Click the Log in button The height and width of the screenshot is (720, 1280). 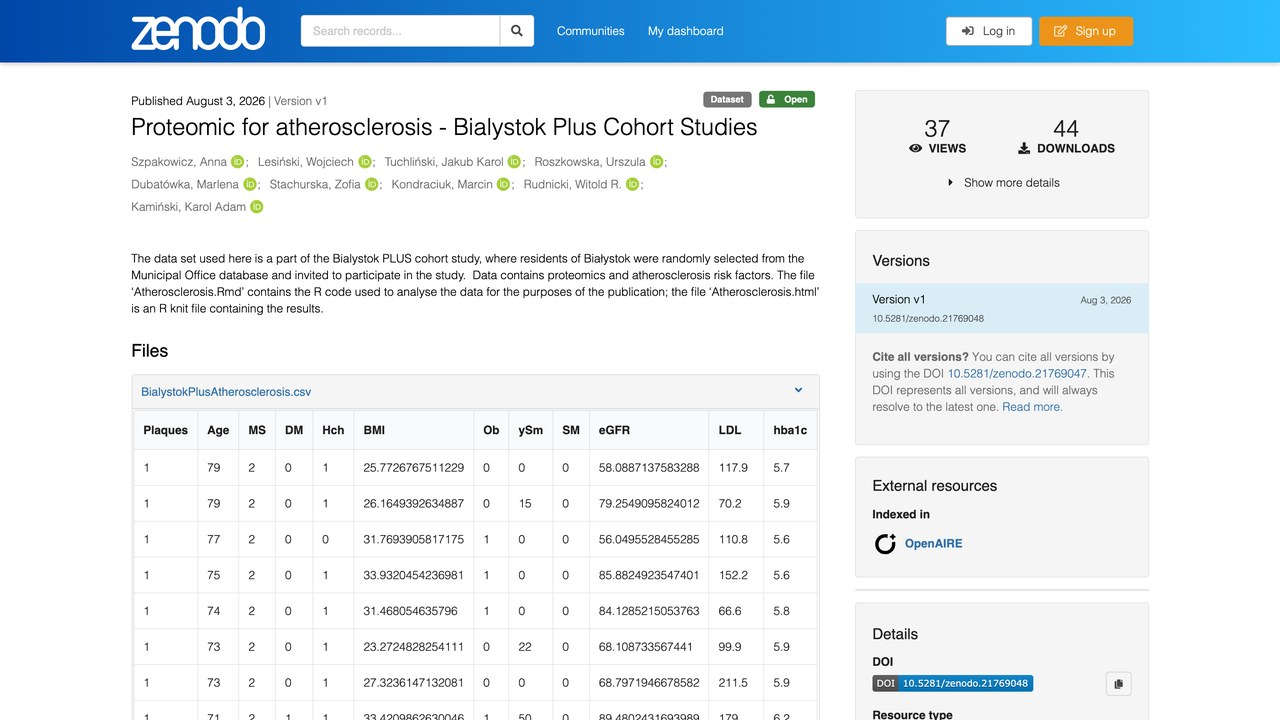tap(988, 31)
